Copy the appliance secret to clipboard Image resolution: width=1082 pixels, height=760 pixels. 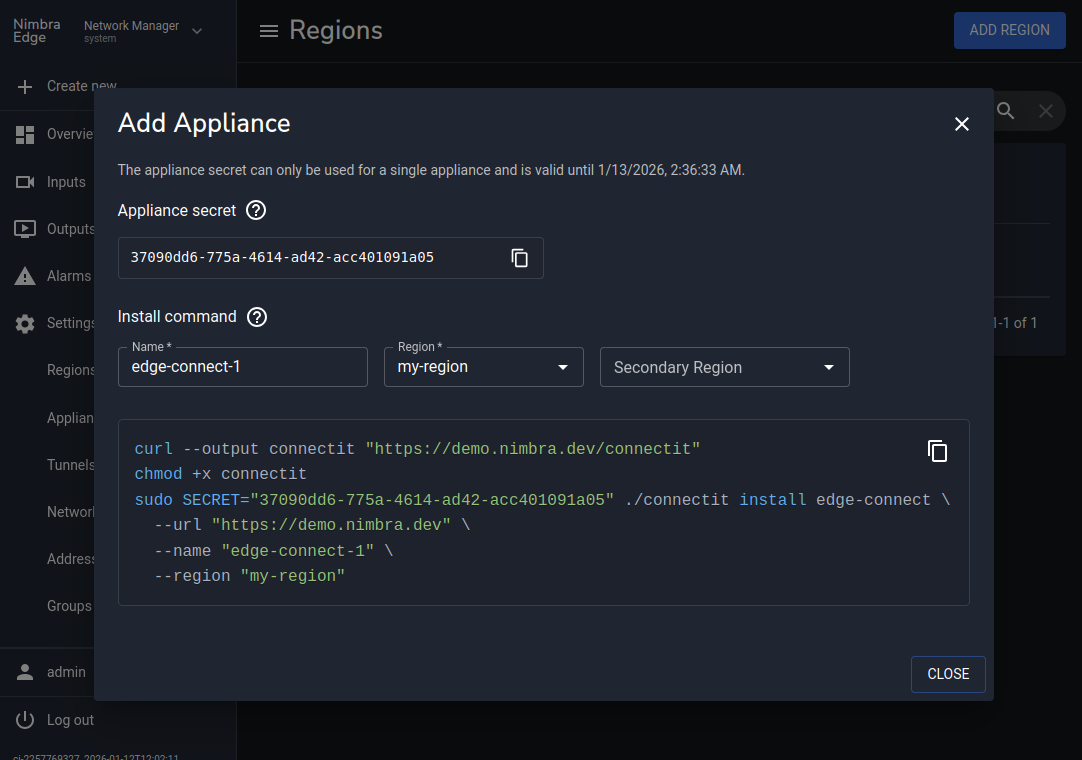point(520,258)
